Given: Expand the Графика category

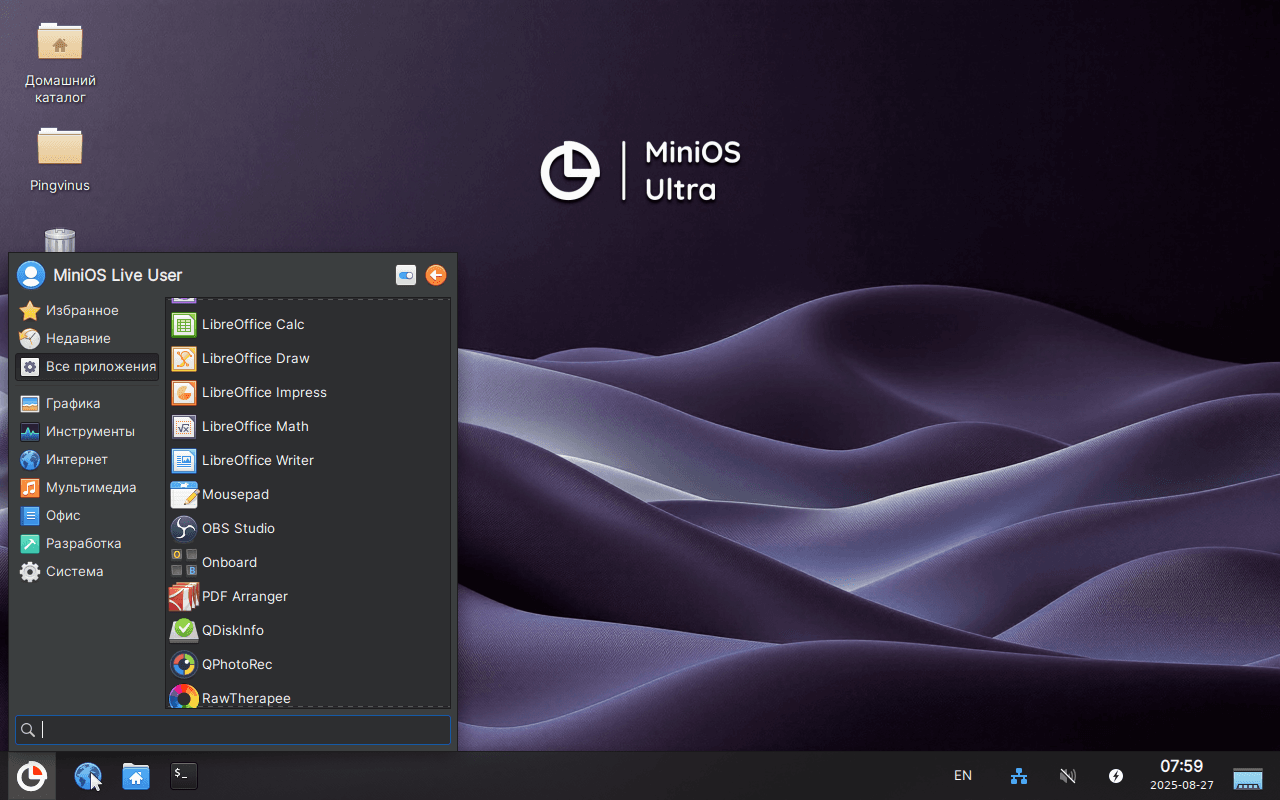Looking at the screenshot, I should point(72,404).
